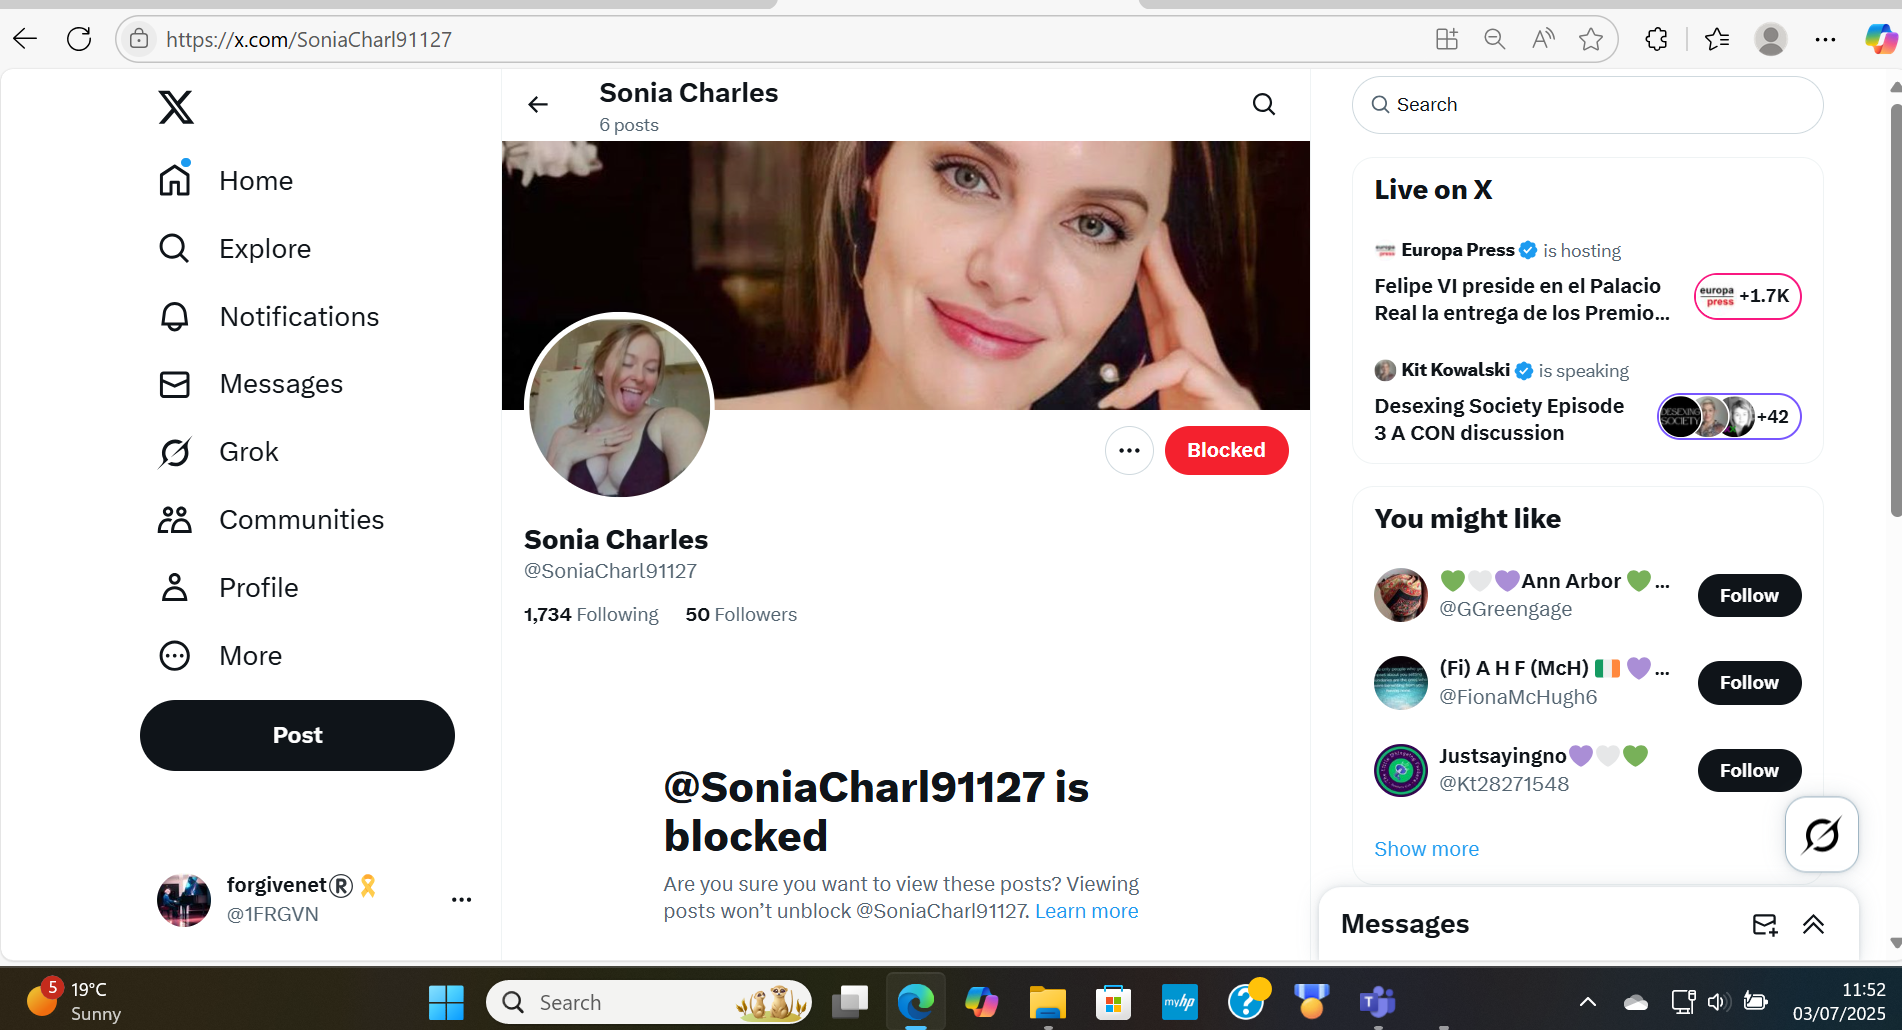This screenshot has width=1902, height=1030.
Task: Open volume control in system tray
Action: point(1718,1002)
